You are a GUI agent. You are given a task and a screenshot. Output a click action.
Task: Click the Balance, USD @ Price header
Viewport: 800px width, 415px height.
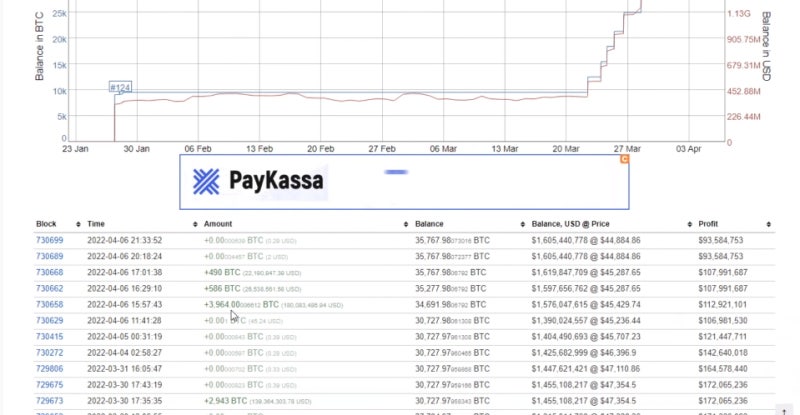[x=570, y=224]
